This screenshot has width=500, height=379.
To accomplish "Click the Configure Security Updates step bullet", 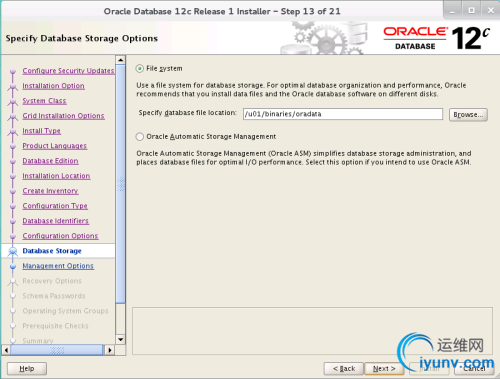I will click(x=13, y=71).
